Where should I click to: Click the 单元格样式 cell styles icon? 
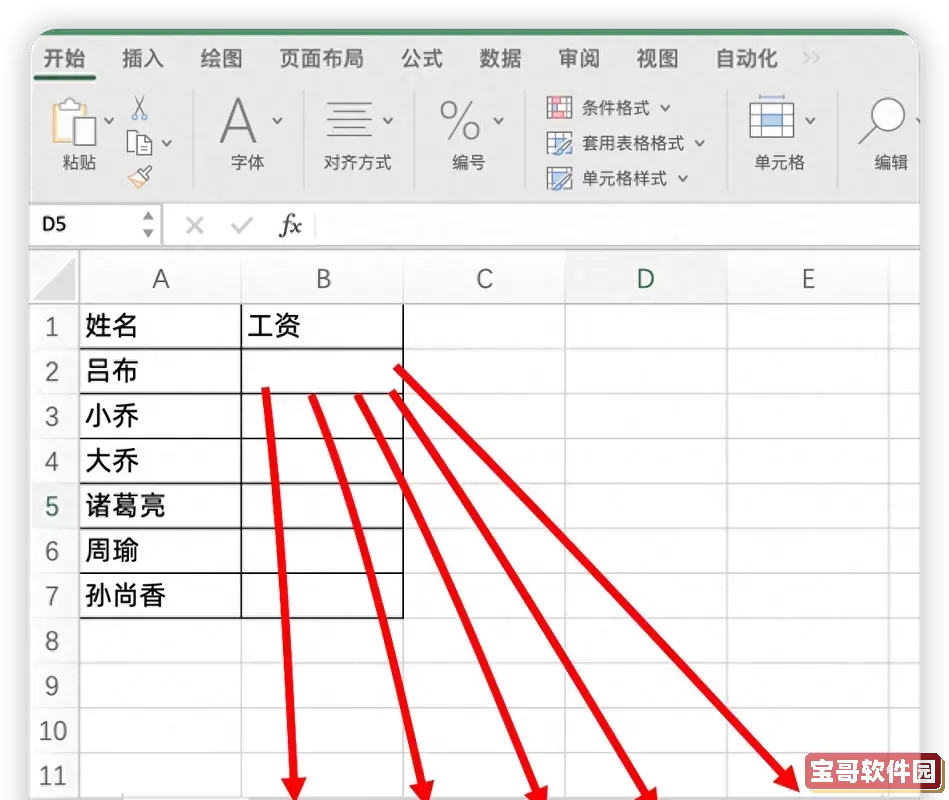pos(559,179)
